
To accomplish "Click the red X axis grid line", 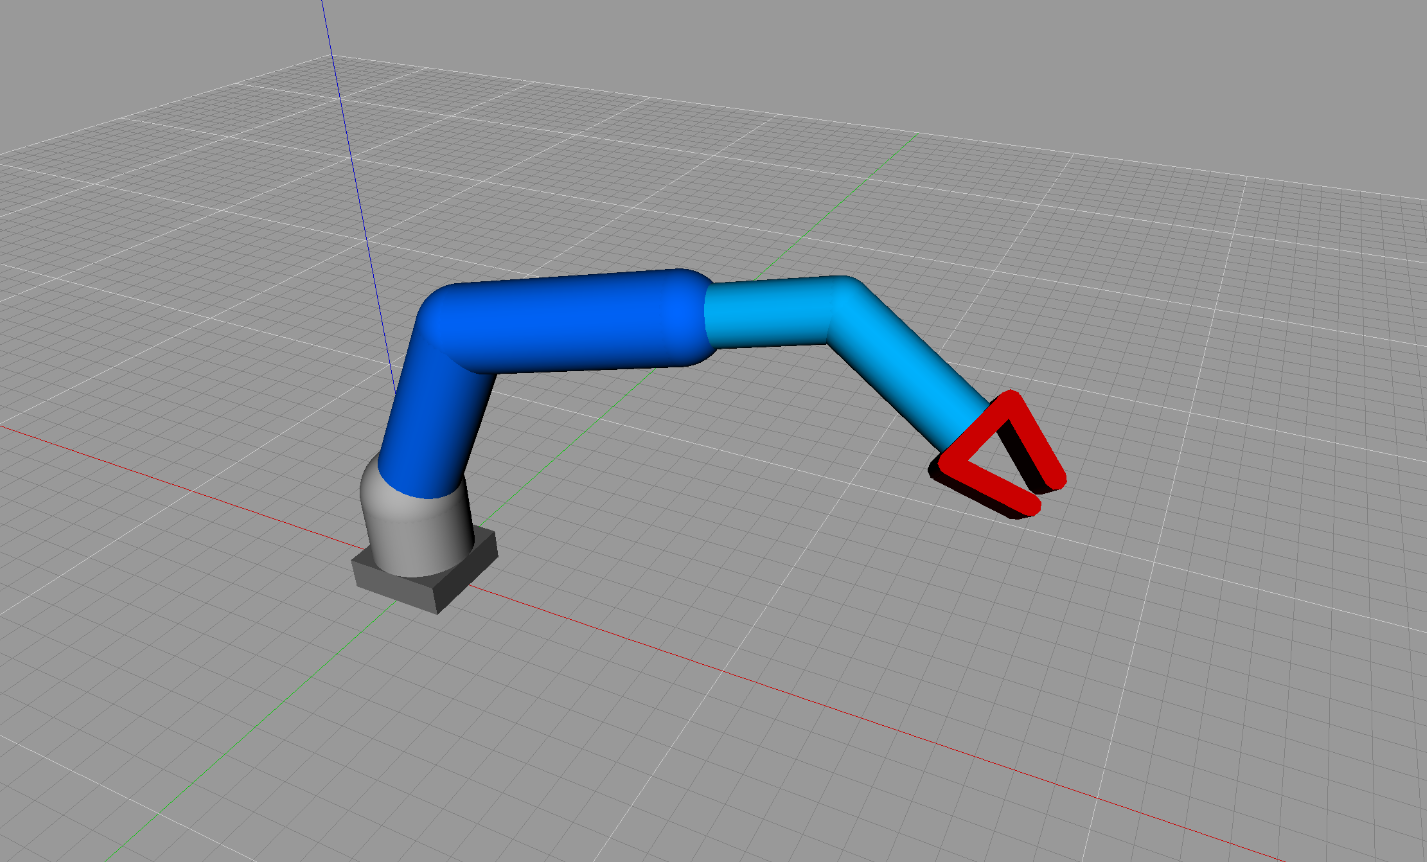I will (150, 440).
